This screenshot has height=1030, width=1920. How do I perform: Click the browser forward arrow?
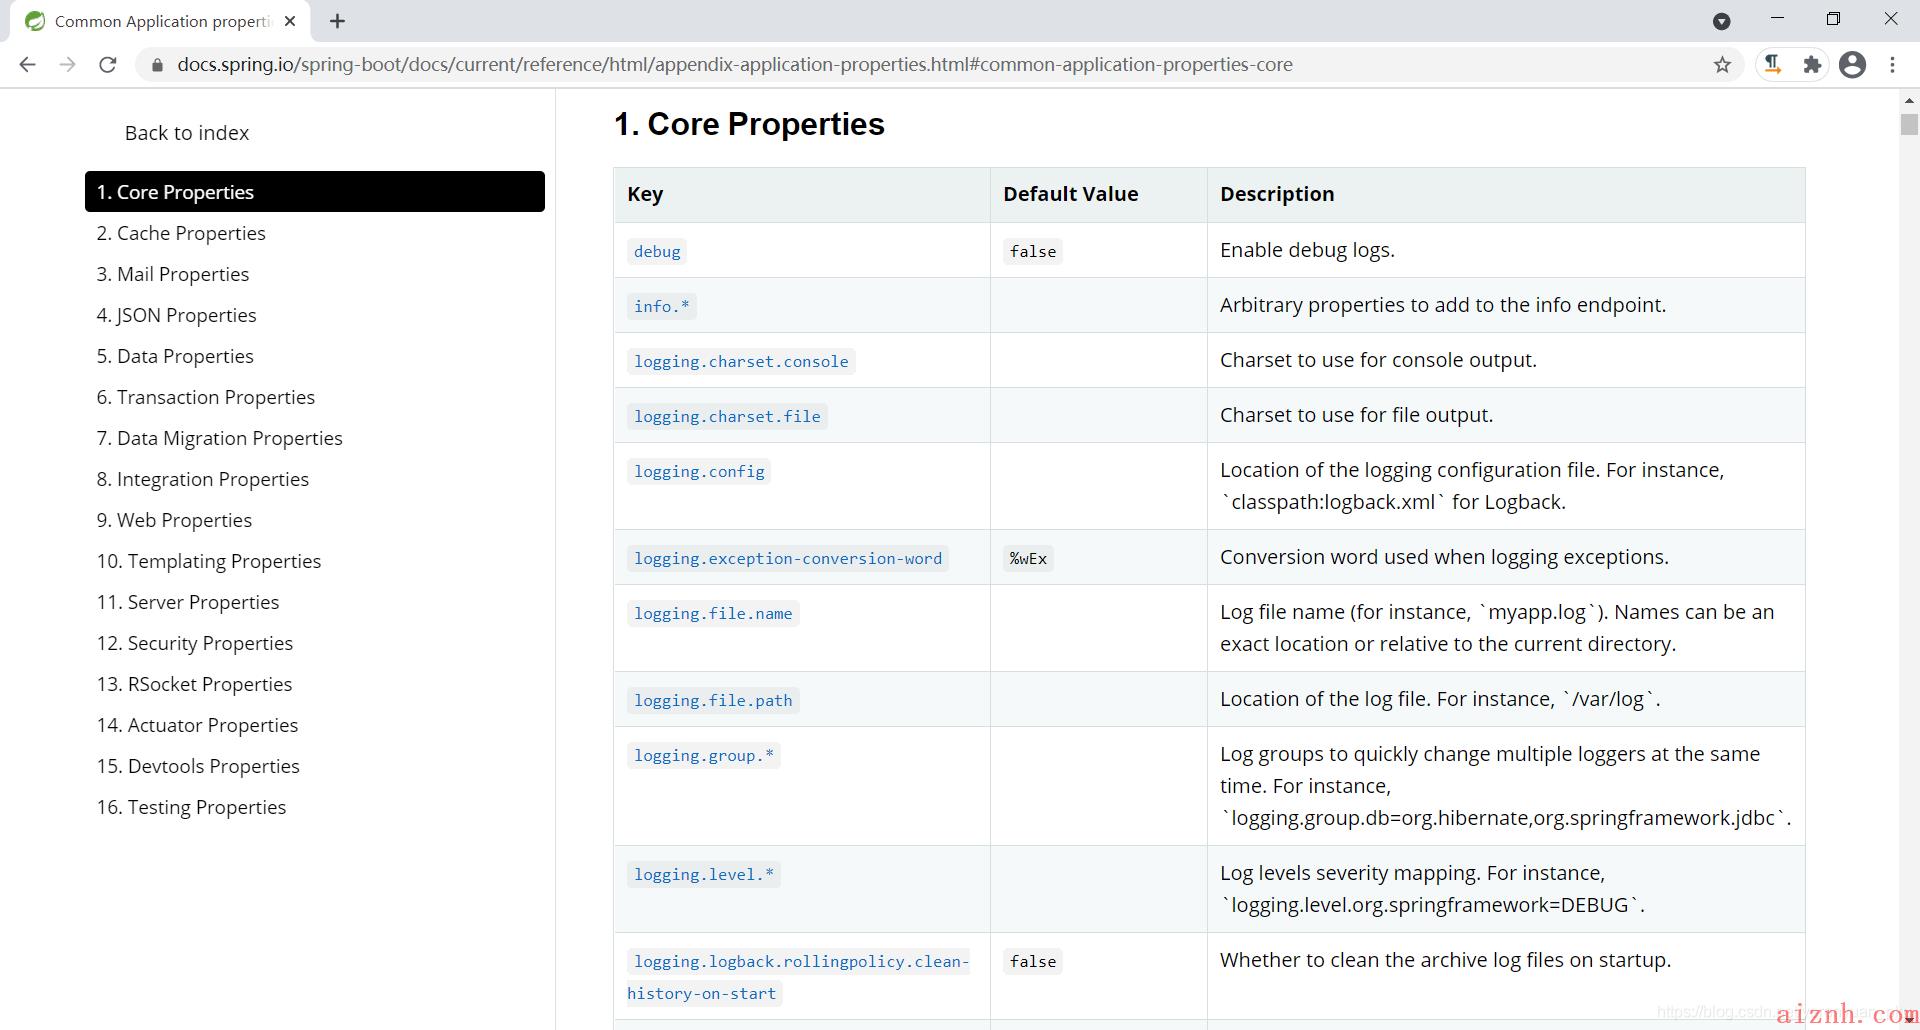(x=67, y=65)
